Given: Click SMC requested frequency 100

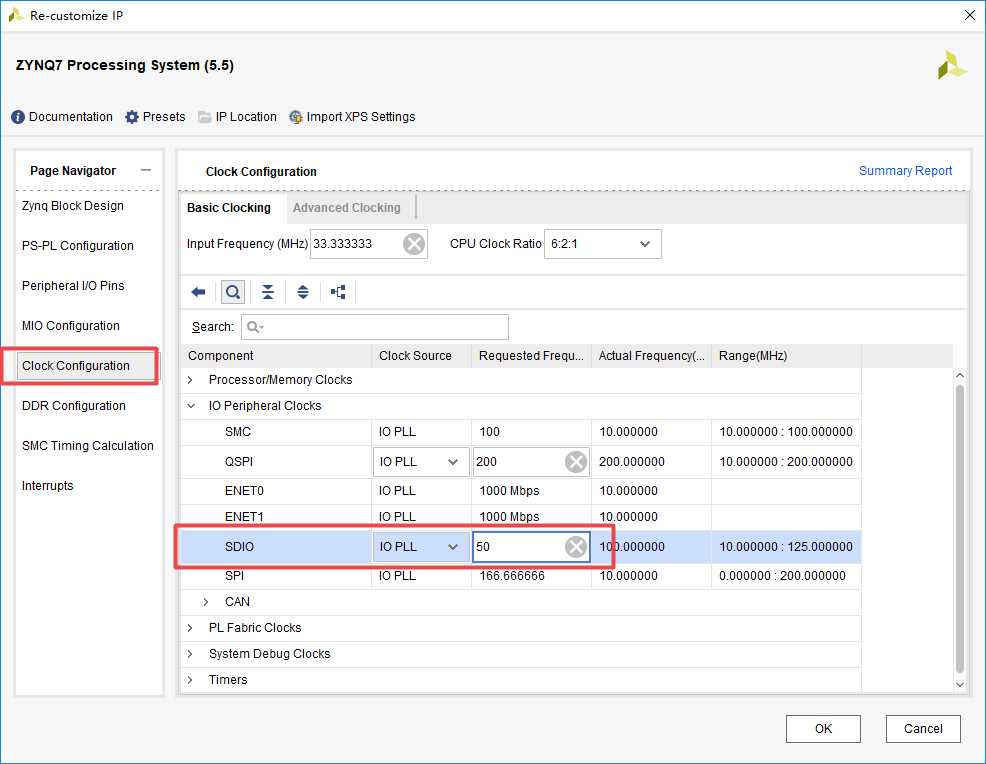Looking at the screenshot, I should [x=489, y=432].
